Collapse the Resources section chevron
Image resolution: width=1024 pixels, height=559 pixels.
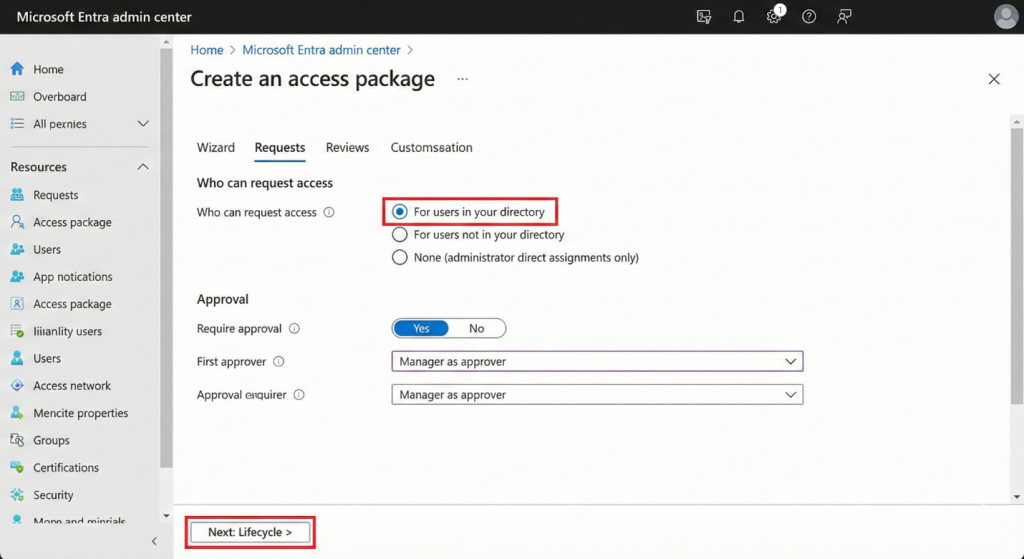[x=143, y=167]
